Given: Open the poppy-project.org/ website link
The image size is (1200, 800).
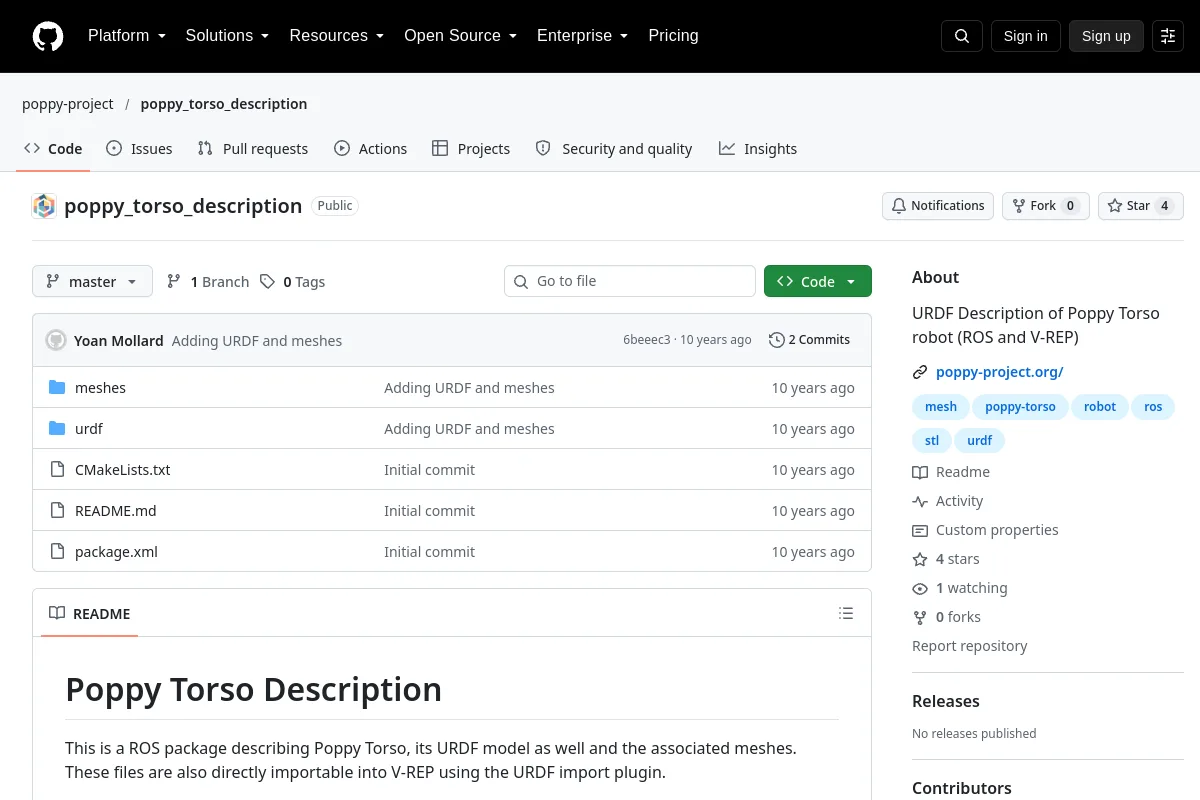Looking at the screenshot, I should click(x=999, y=372).
